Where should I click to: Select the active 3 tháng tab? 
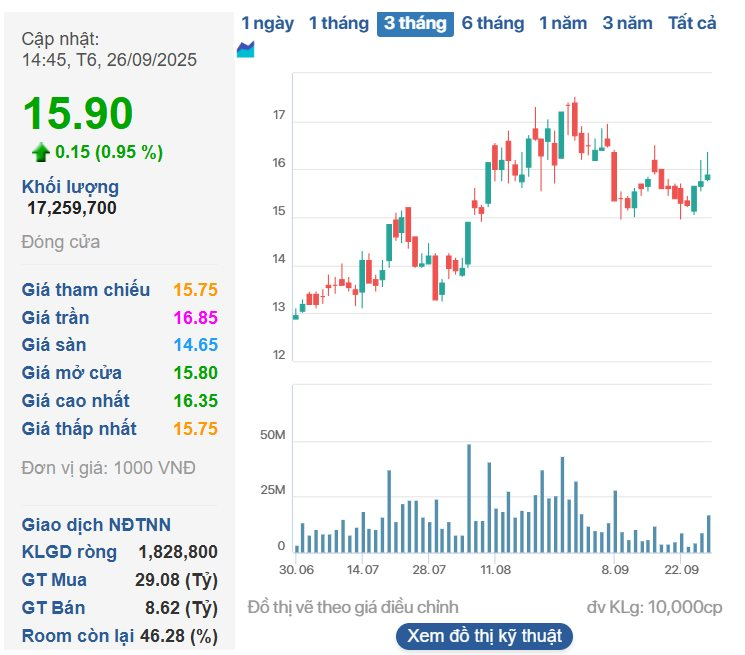[414, 24]
